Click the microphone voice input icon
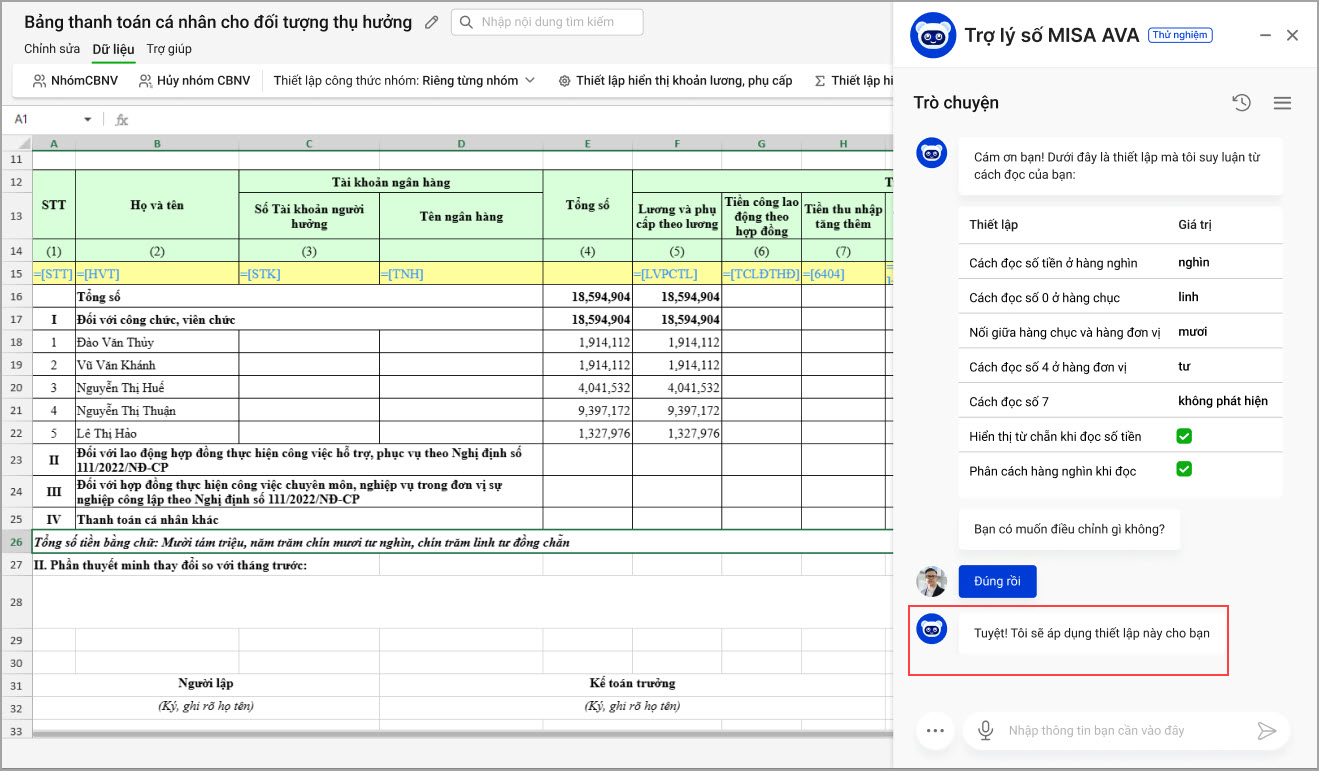 click(x=985, y=731)
